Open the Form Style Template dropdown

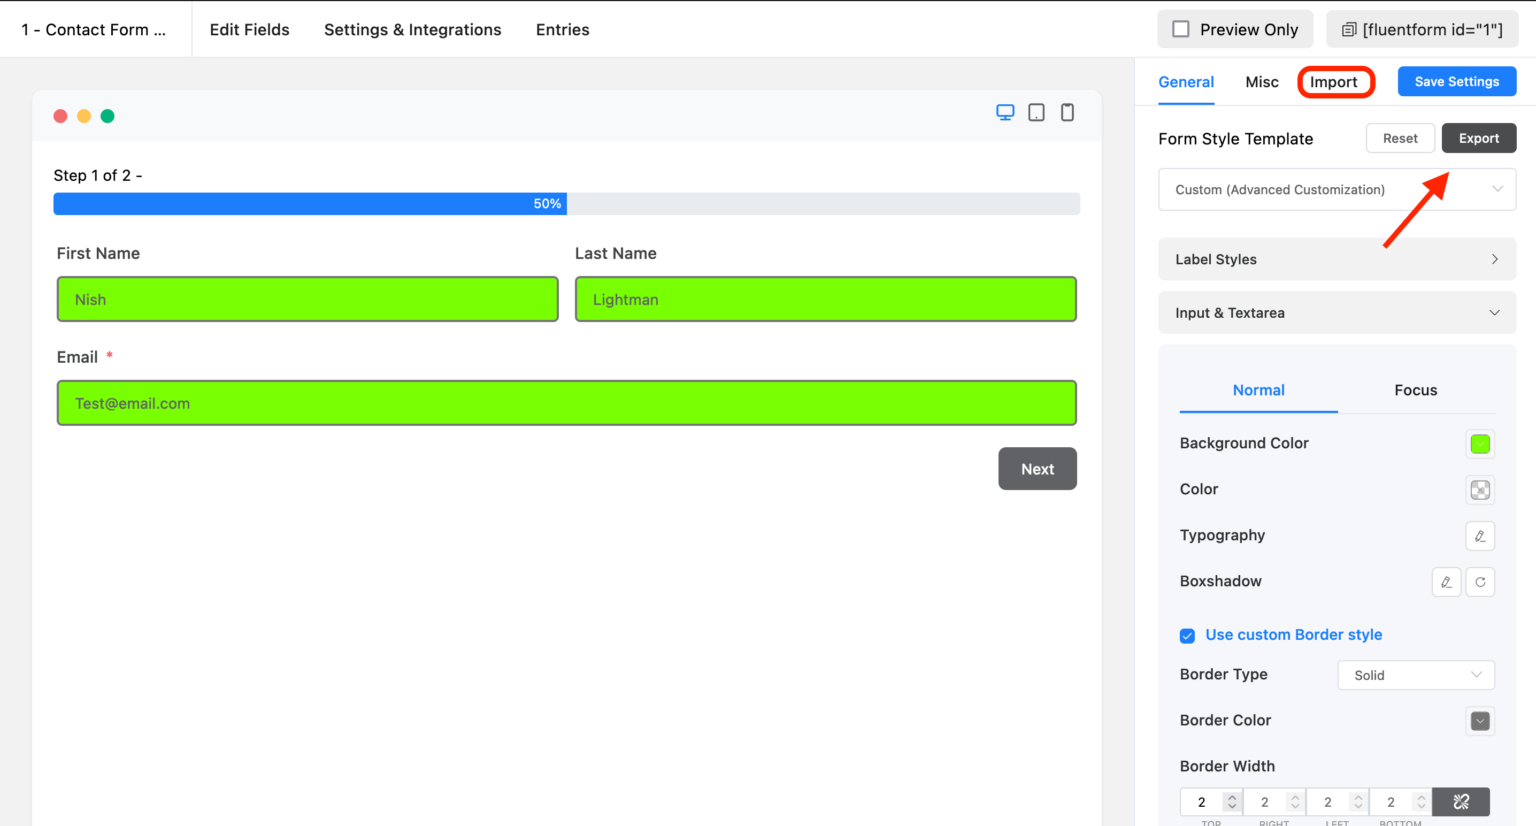1337,189
